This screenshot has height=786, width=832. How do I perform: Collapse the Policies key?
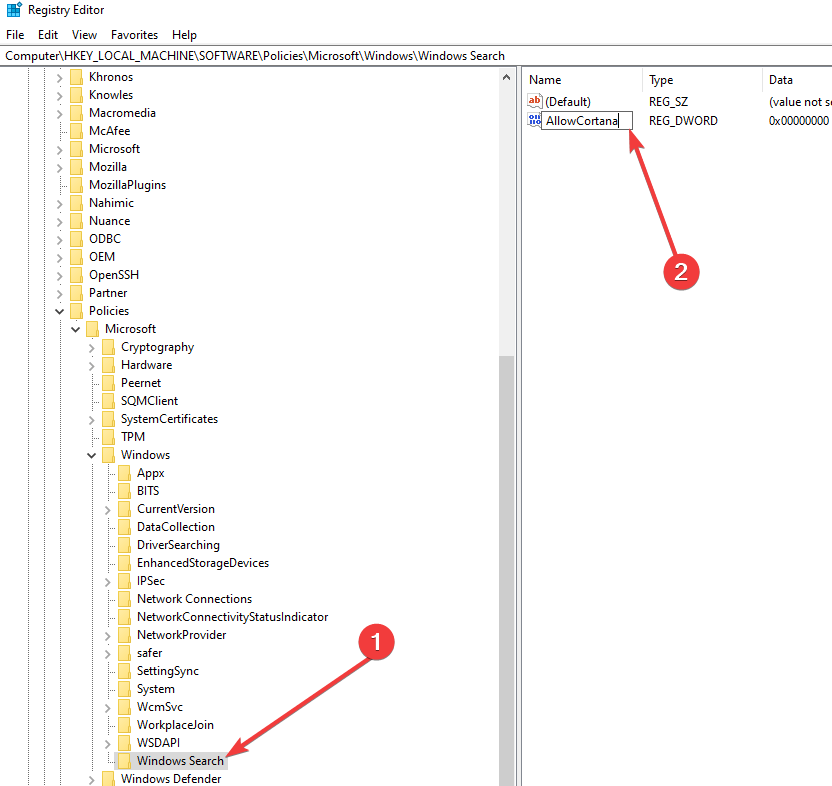coord(59,312)
